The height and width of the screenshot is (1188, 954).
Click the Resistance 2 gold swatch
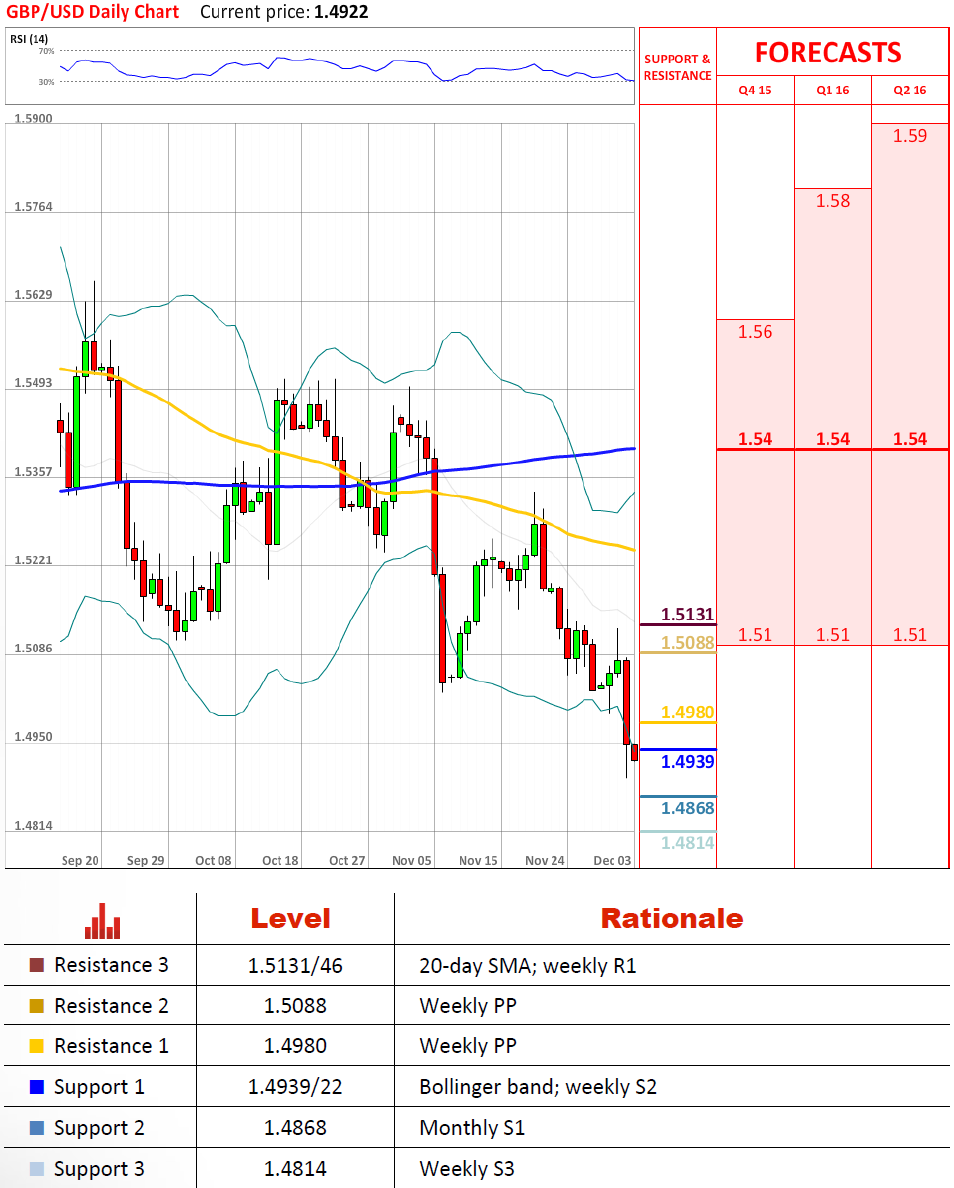[36, 1006]
